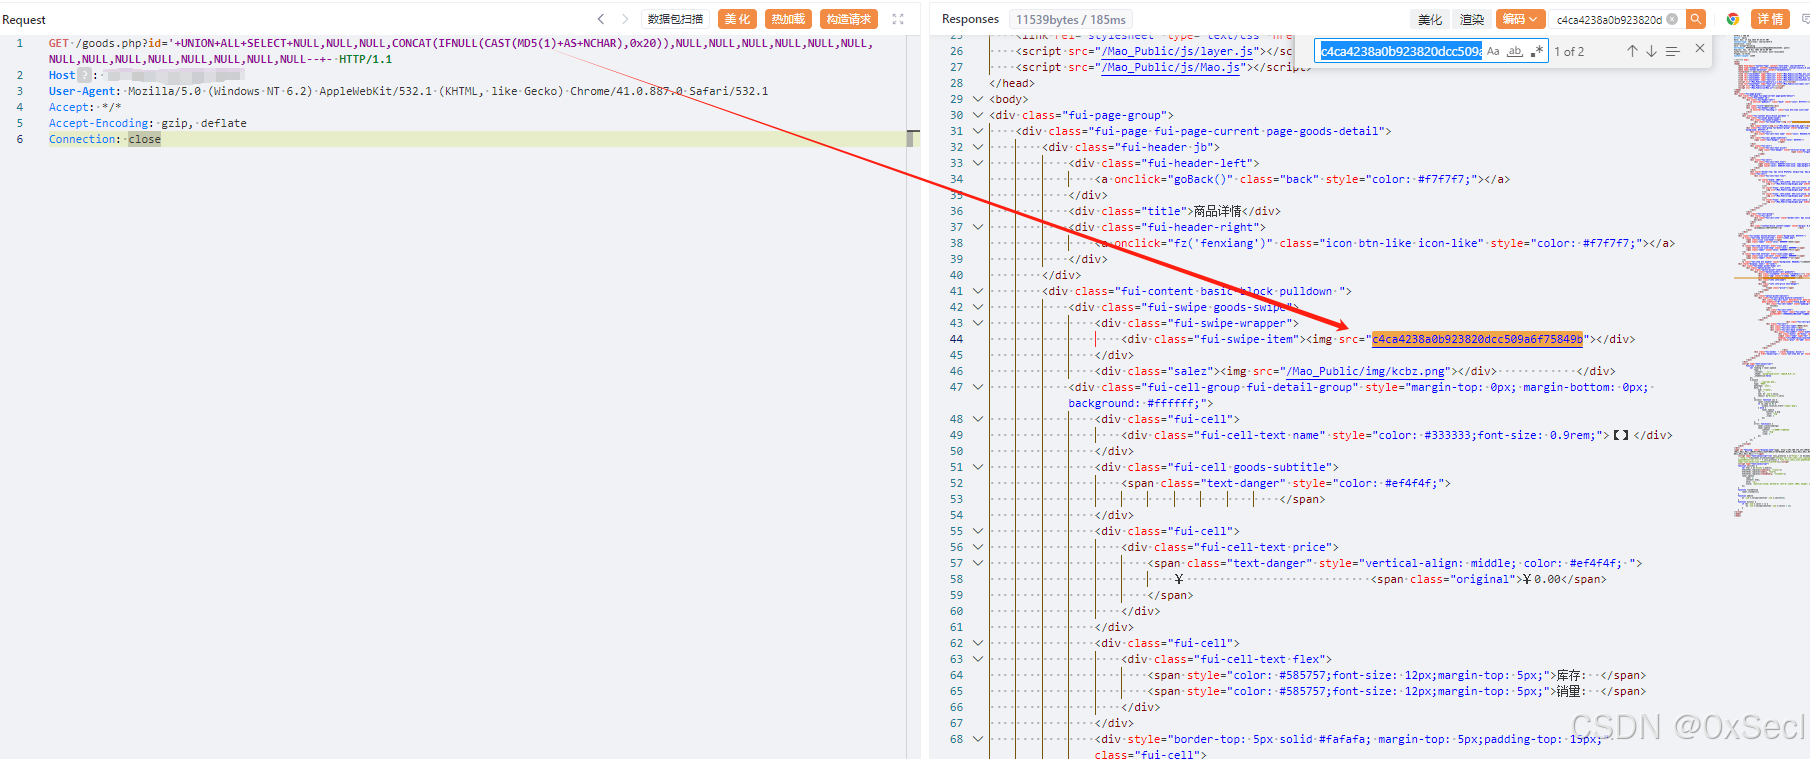Image resolution: width=1810 pixels, height=759 pixels.
Task: Click the 商品详情 title text
Action: pos(1217,211)
